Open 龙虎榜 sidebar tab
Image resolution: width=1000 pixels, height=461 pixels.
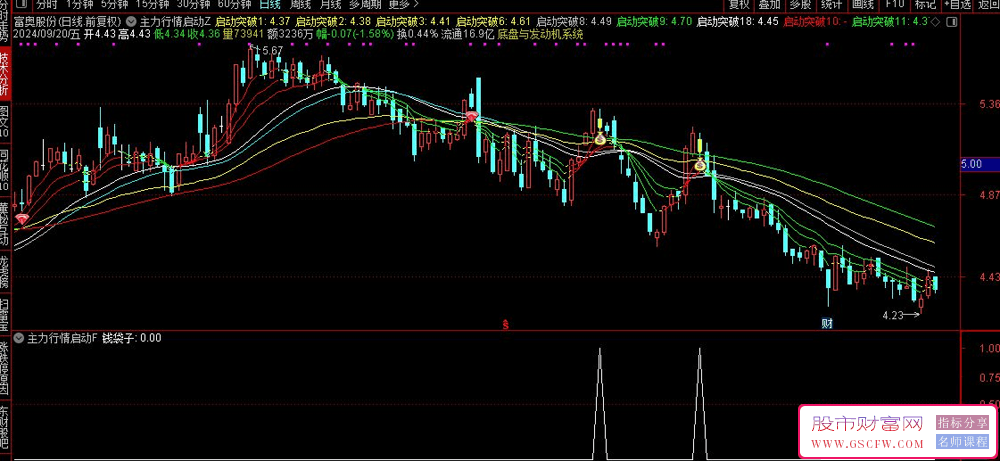point(4,270)
